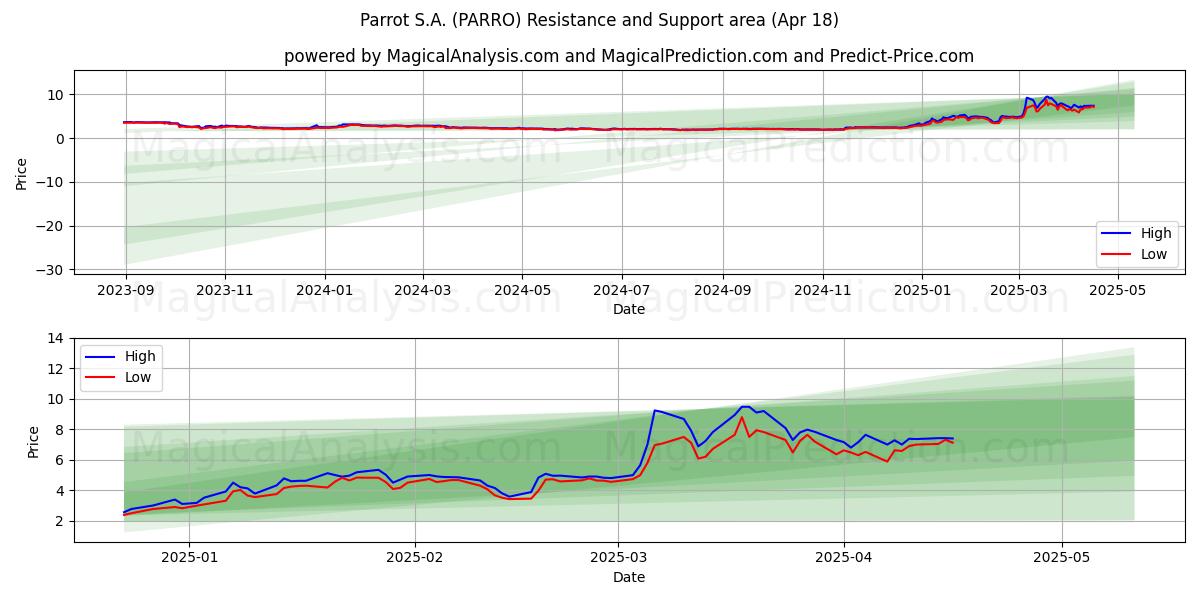Click the 'Price' axis label of the top chart

pyautogui.click(x=22, y=173)
